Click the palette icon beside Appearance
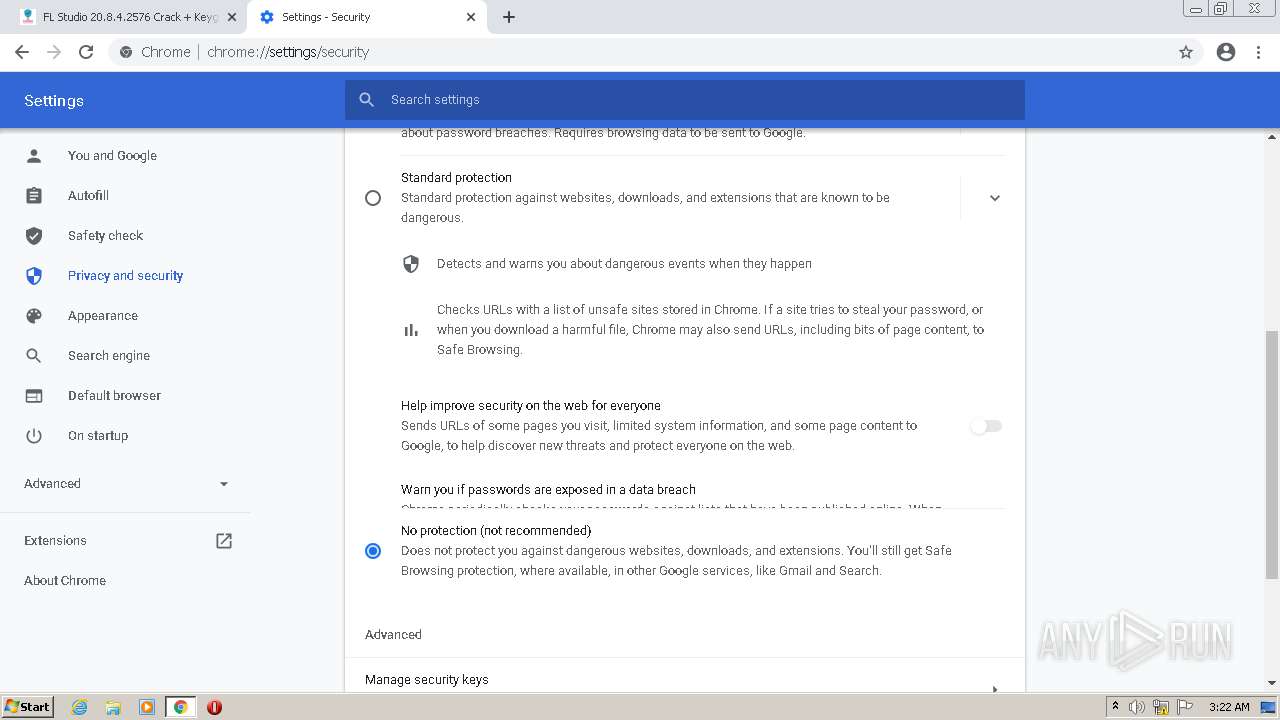1280x720 pixels. [34, 316]
